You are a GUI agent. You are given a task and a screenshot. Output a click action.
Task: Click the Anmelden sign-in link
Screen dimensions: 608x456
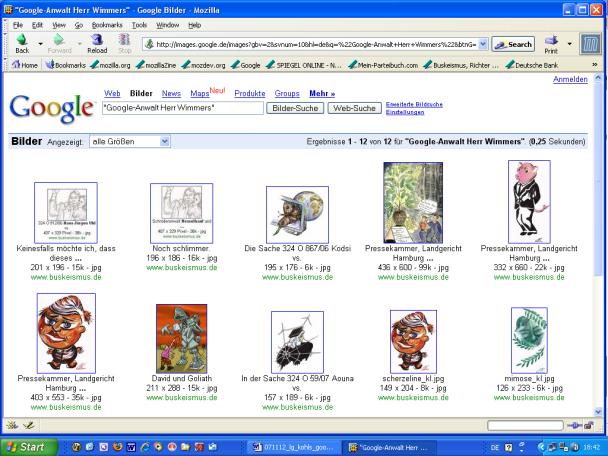tap(570, 79)
